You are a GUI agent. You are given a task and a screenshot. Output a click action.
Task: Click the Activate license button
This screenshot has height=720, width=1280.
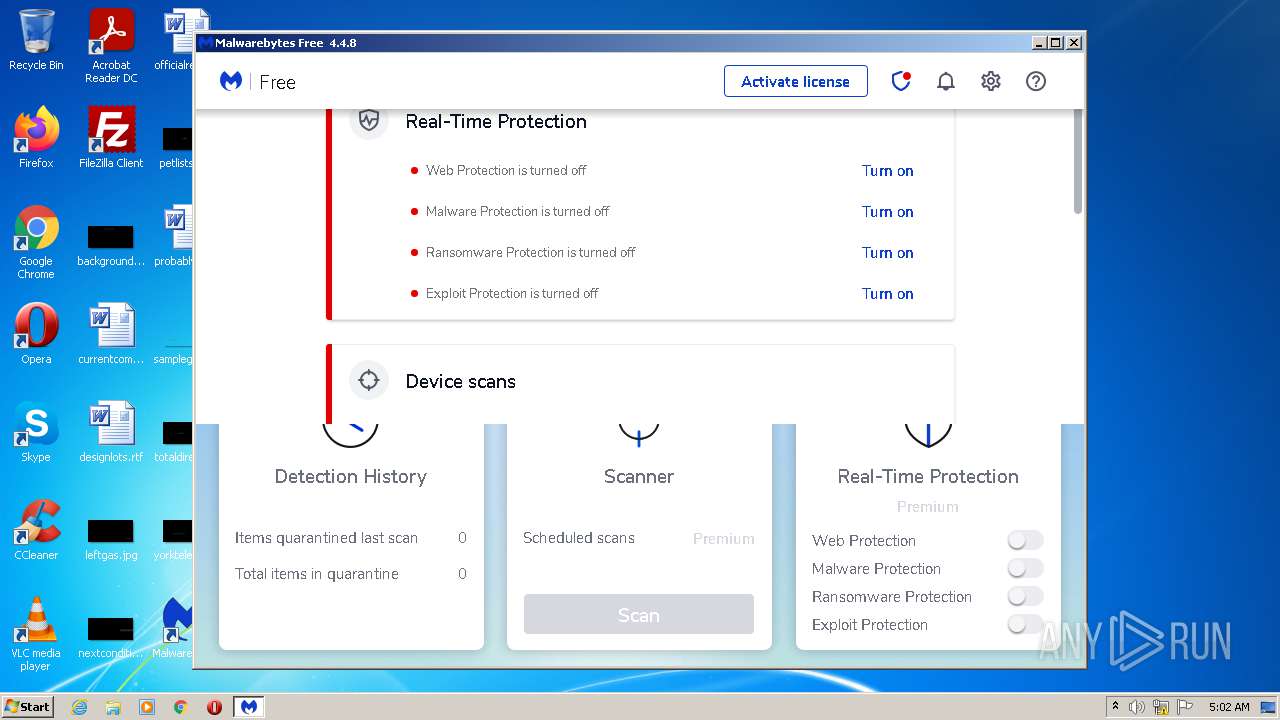point(795,82)
